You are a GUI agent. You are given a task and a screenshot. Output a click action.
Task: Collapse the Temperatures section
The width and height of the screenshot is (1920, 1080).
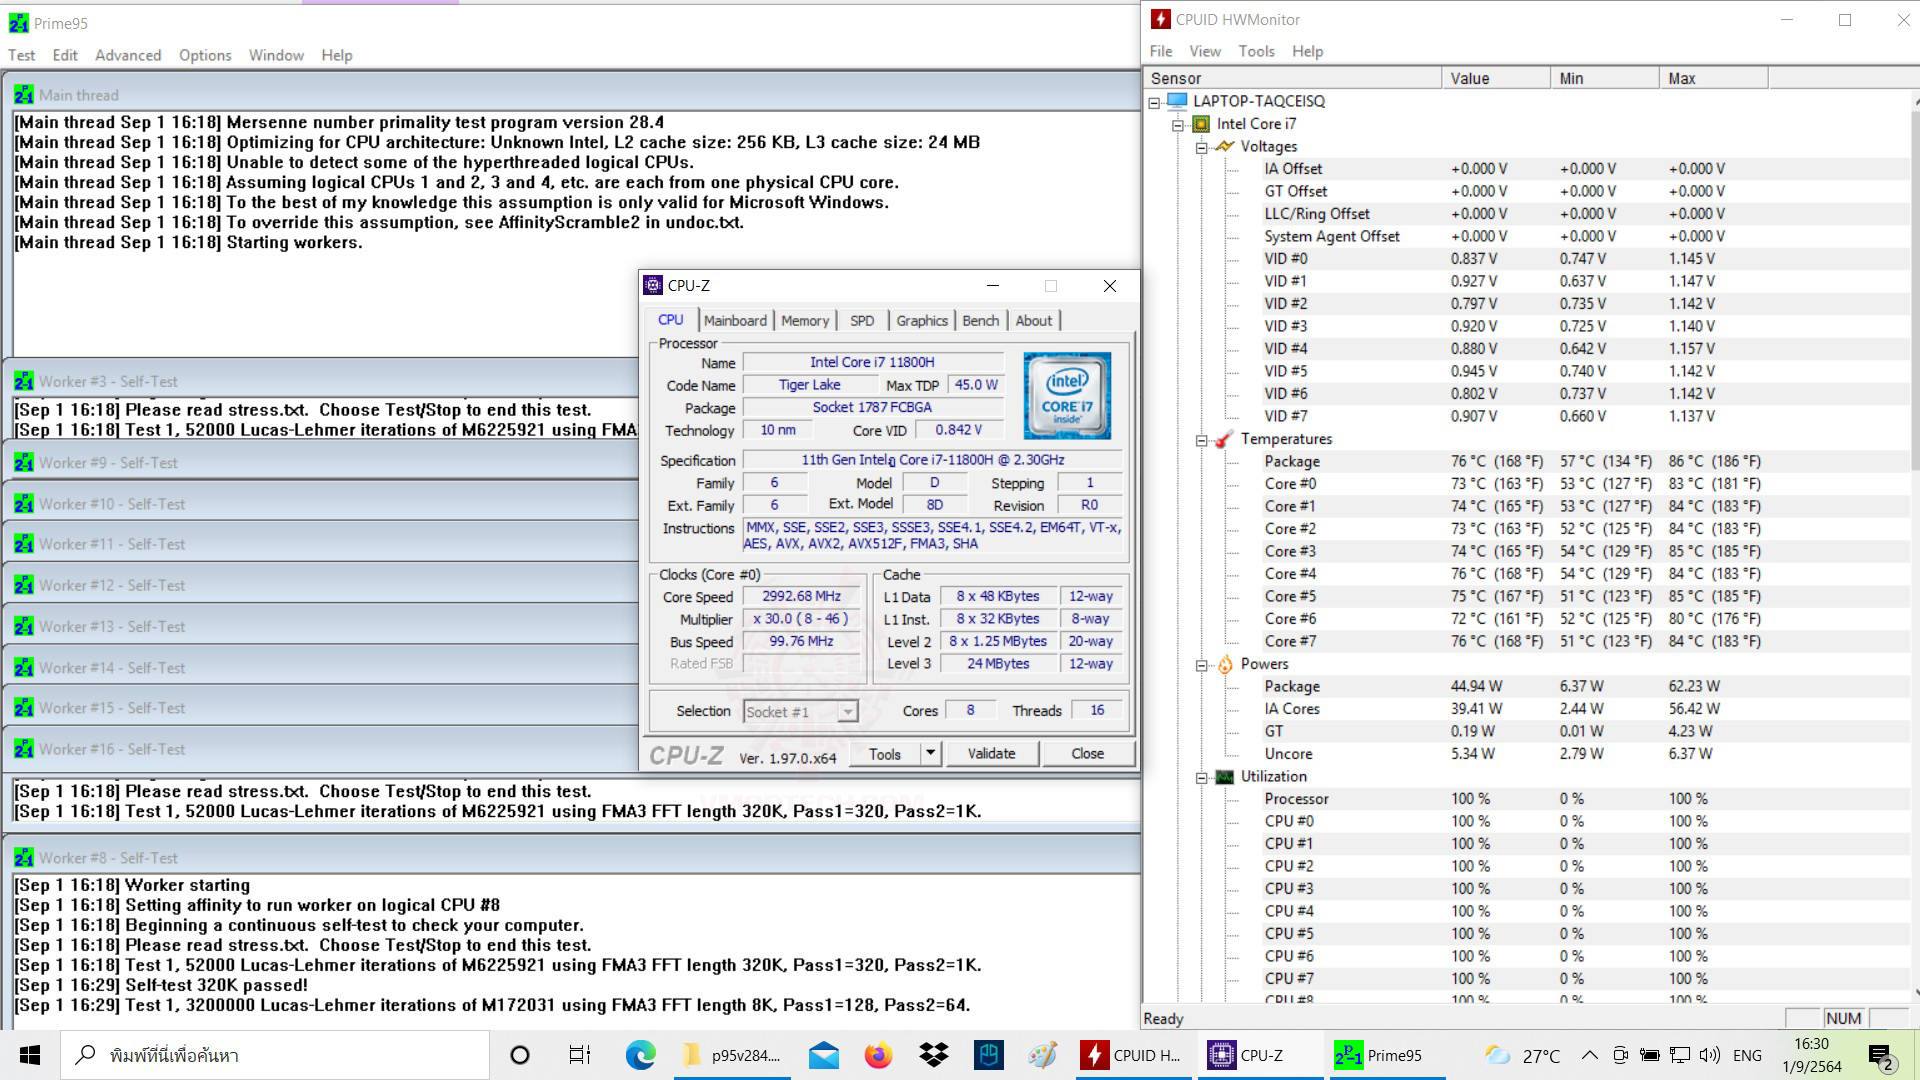pyautogui.click(x=1200, y=439)
